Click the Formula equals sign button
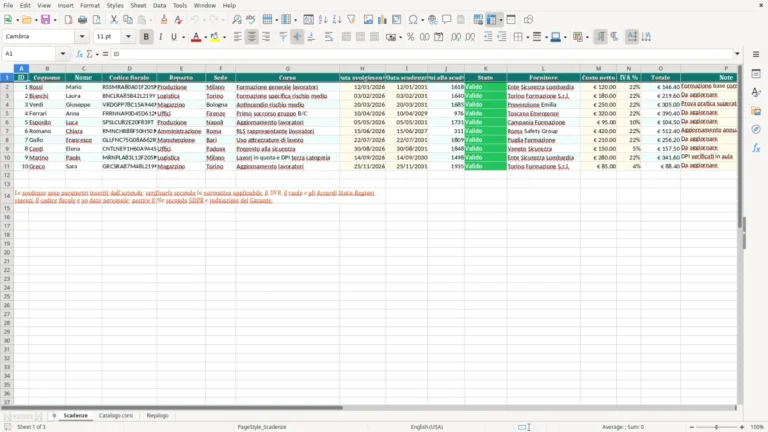Viewport: 768px width, 432px height. point(105,54)
